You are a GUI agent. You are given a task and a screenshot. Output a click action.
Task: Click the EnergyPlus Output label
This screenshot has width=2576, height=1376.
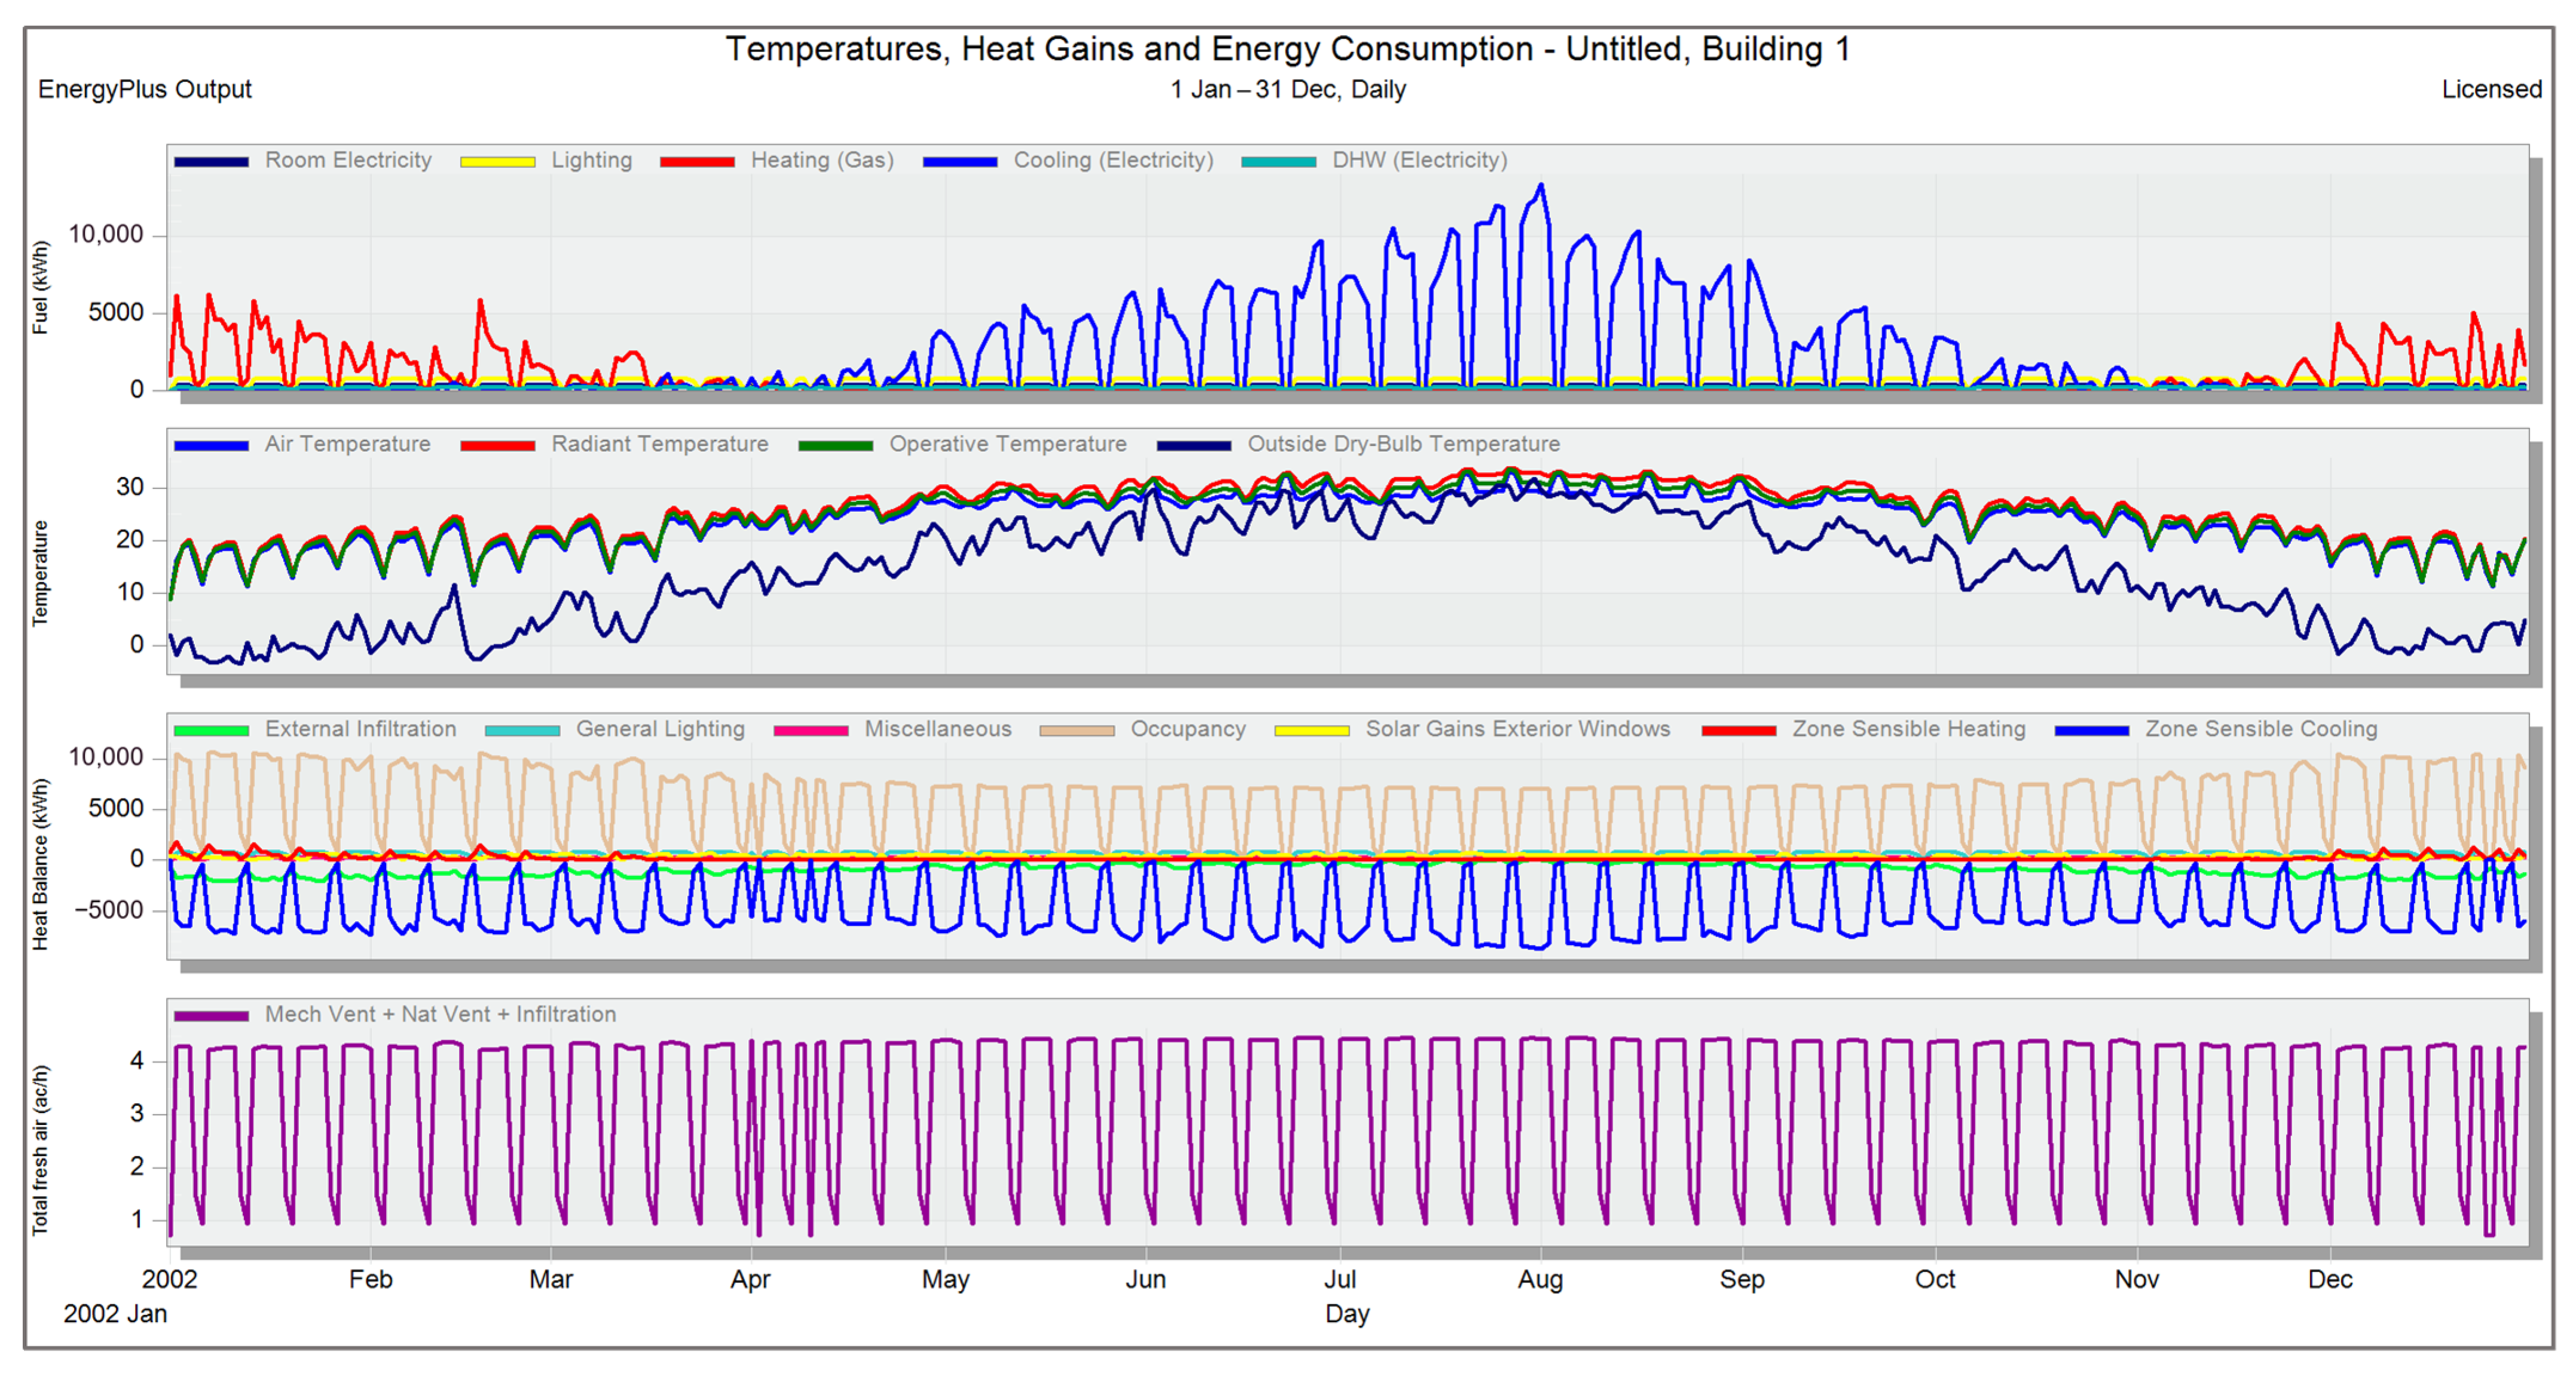(x=145, y=89)
